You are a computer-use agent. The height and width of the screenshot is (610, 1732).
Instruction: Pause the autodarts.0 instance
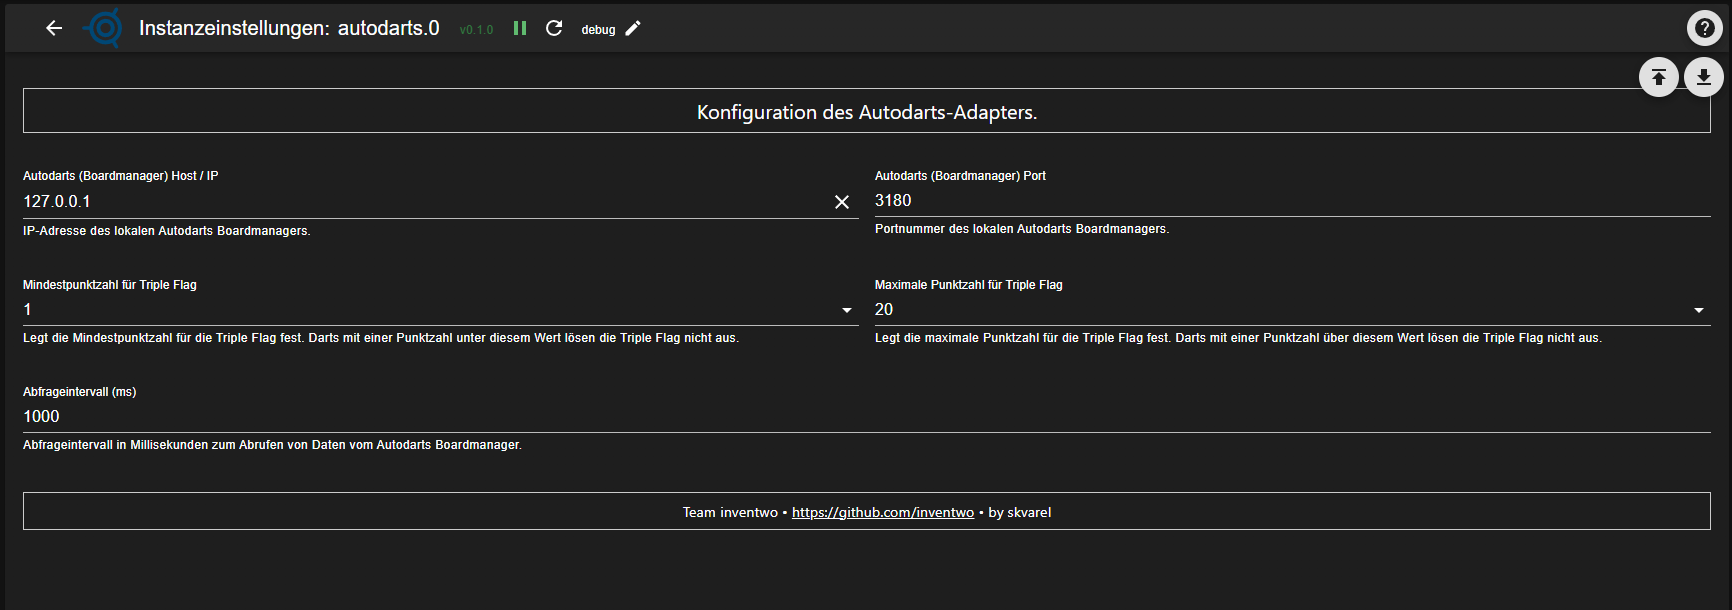point(520,28)
